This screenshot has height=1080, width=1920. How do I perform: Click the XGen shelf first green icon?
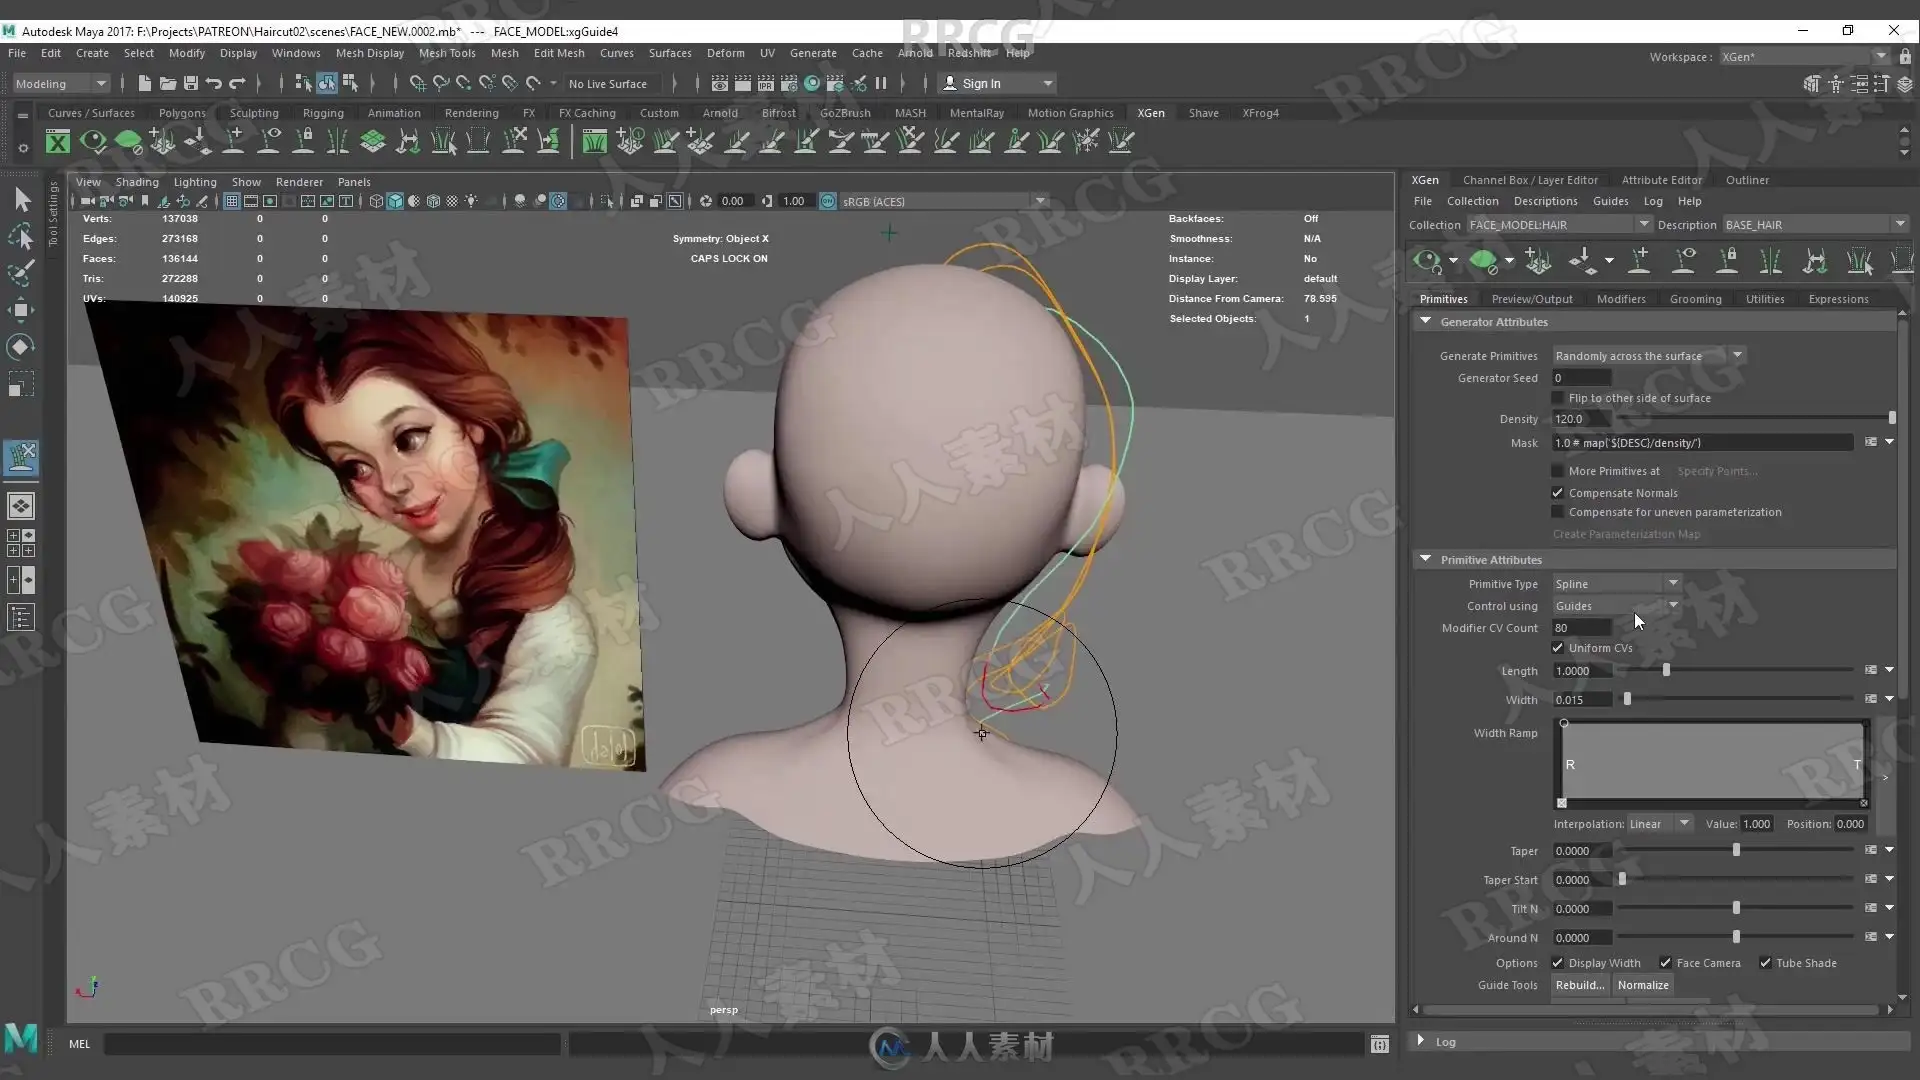coord(58,142)
